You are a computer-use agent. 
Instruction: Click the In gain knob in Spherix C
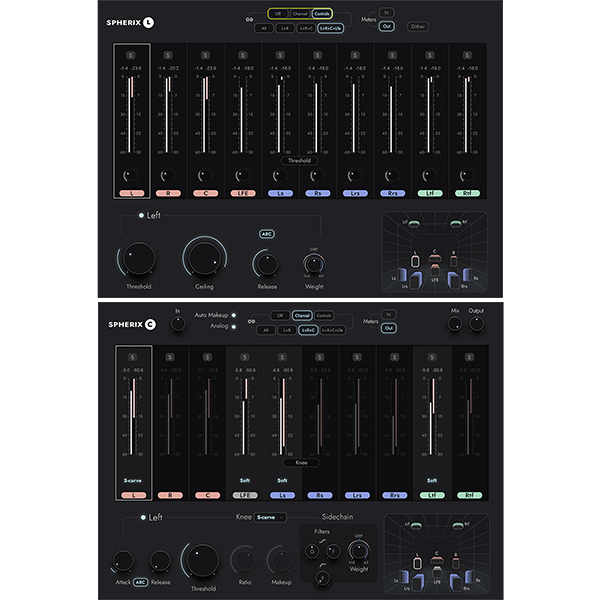pos(178,324)
